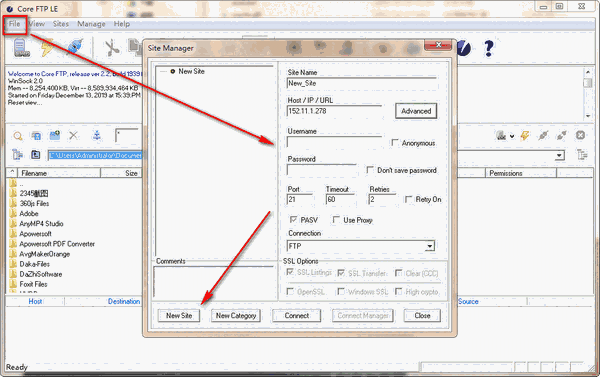Click the remote pane yellow lightning quick connect icon
Screen dimensions: 600x377
click(x=525, y=135)
